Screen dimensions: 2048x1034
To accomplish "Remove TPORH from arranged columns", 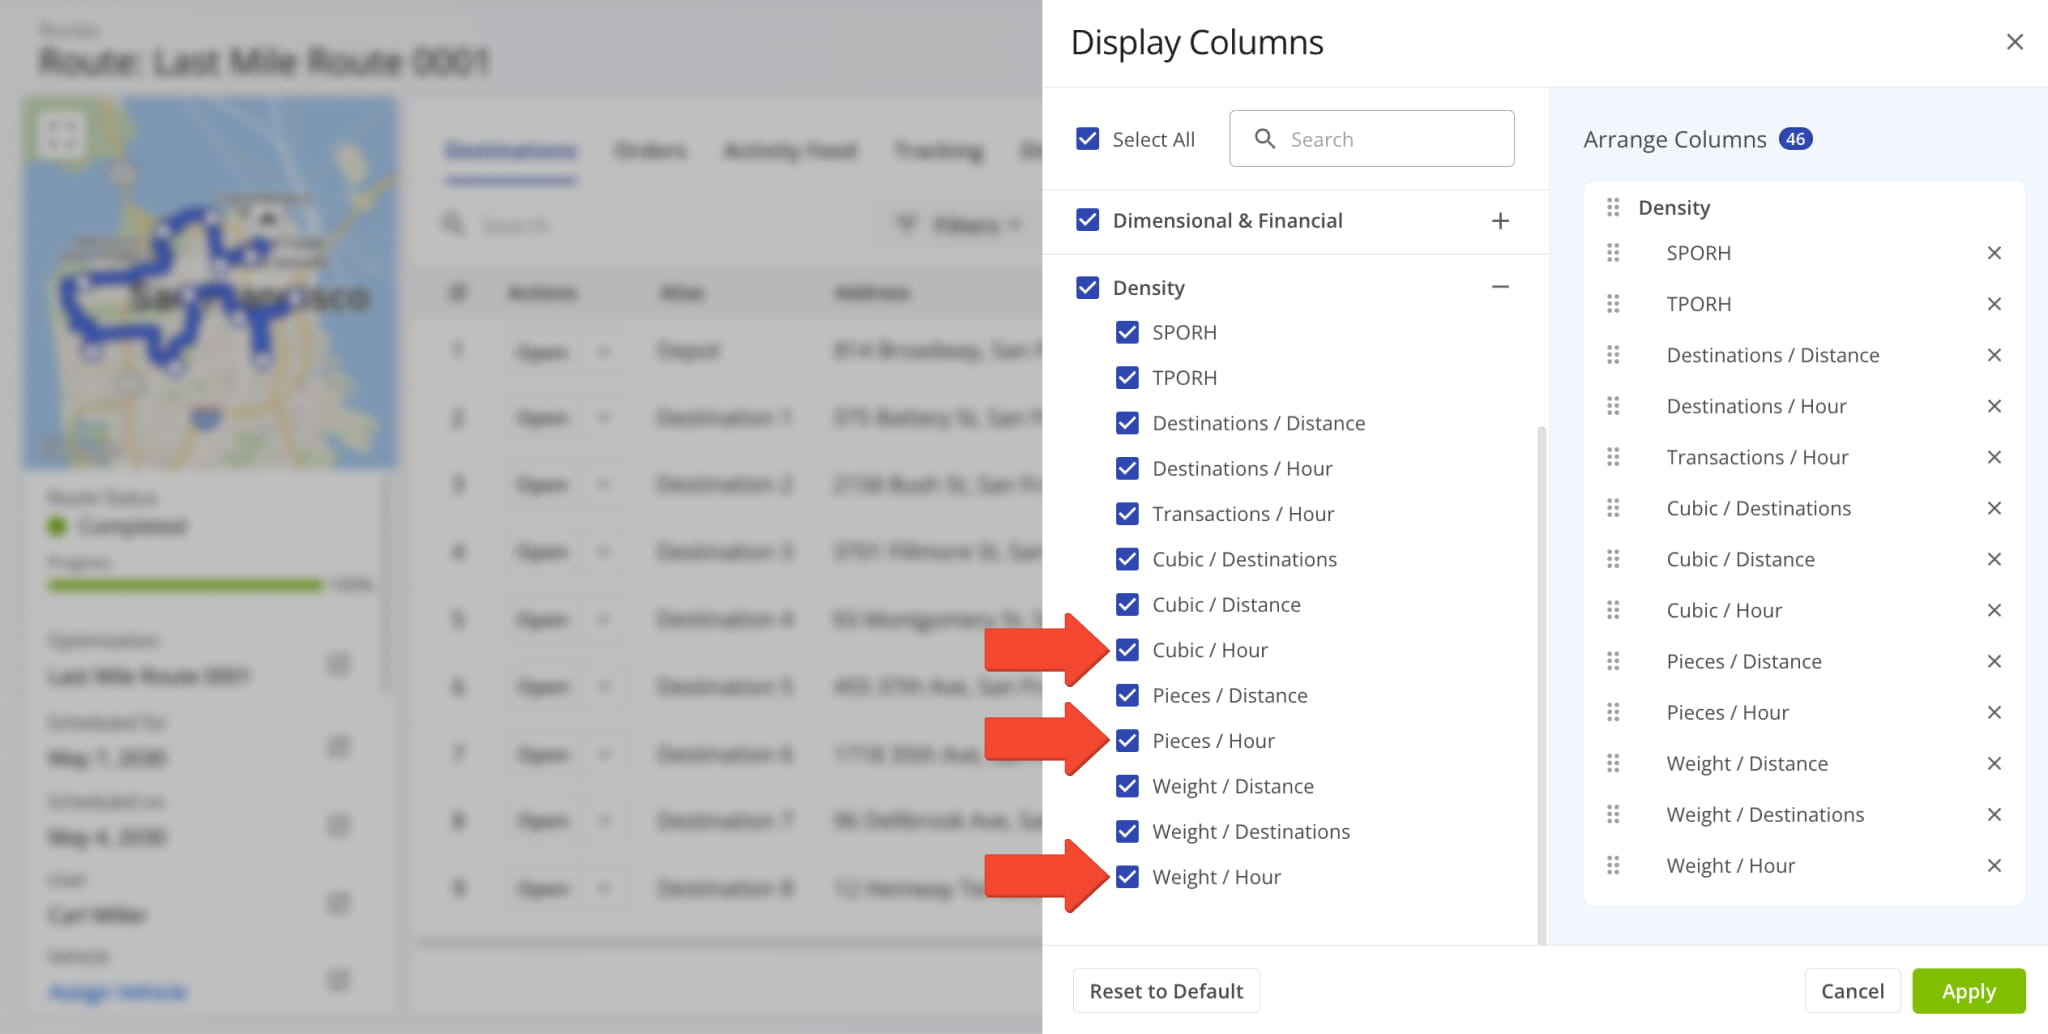I will pyautogui.click(x=1994, y=304).
